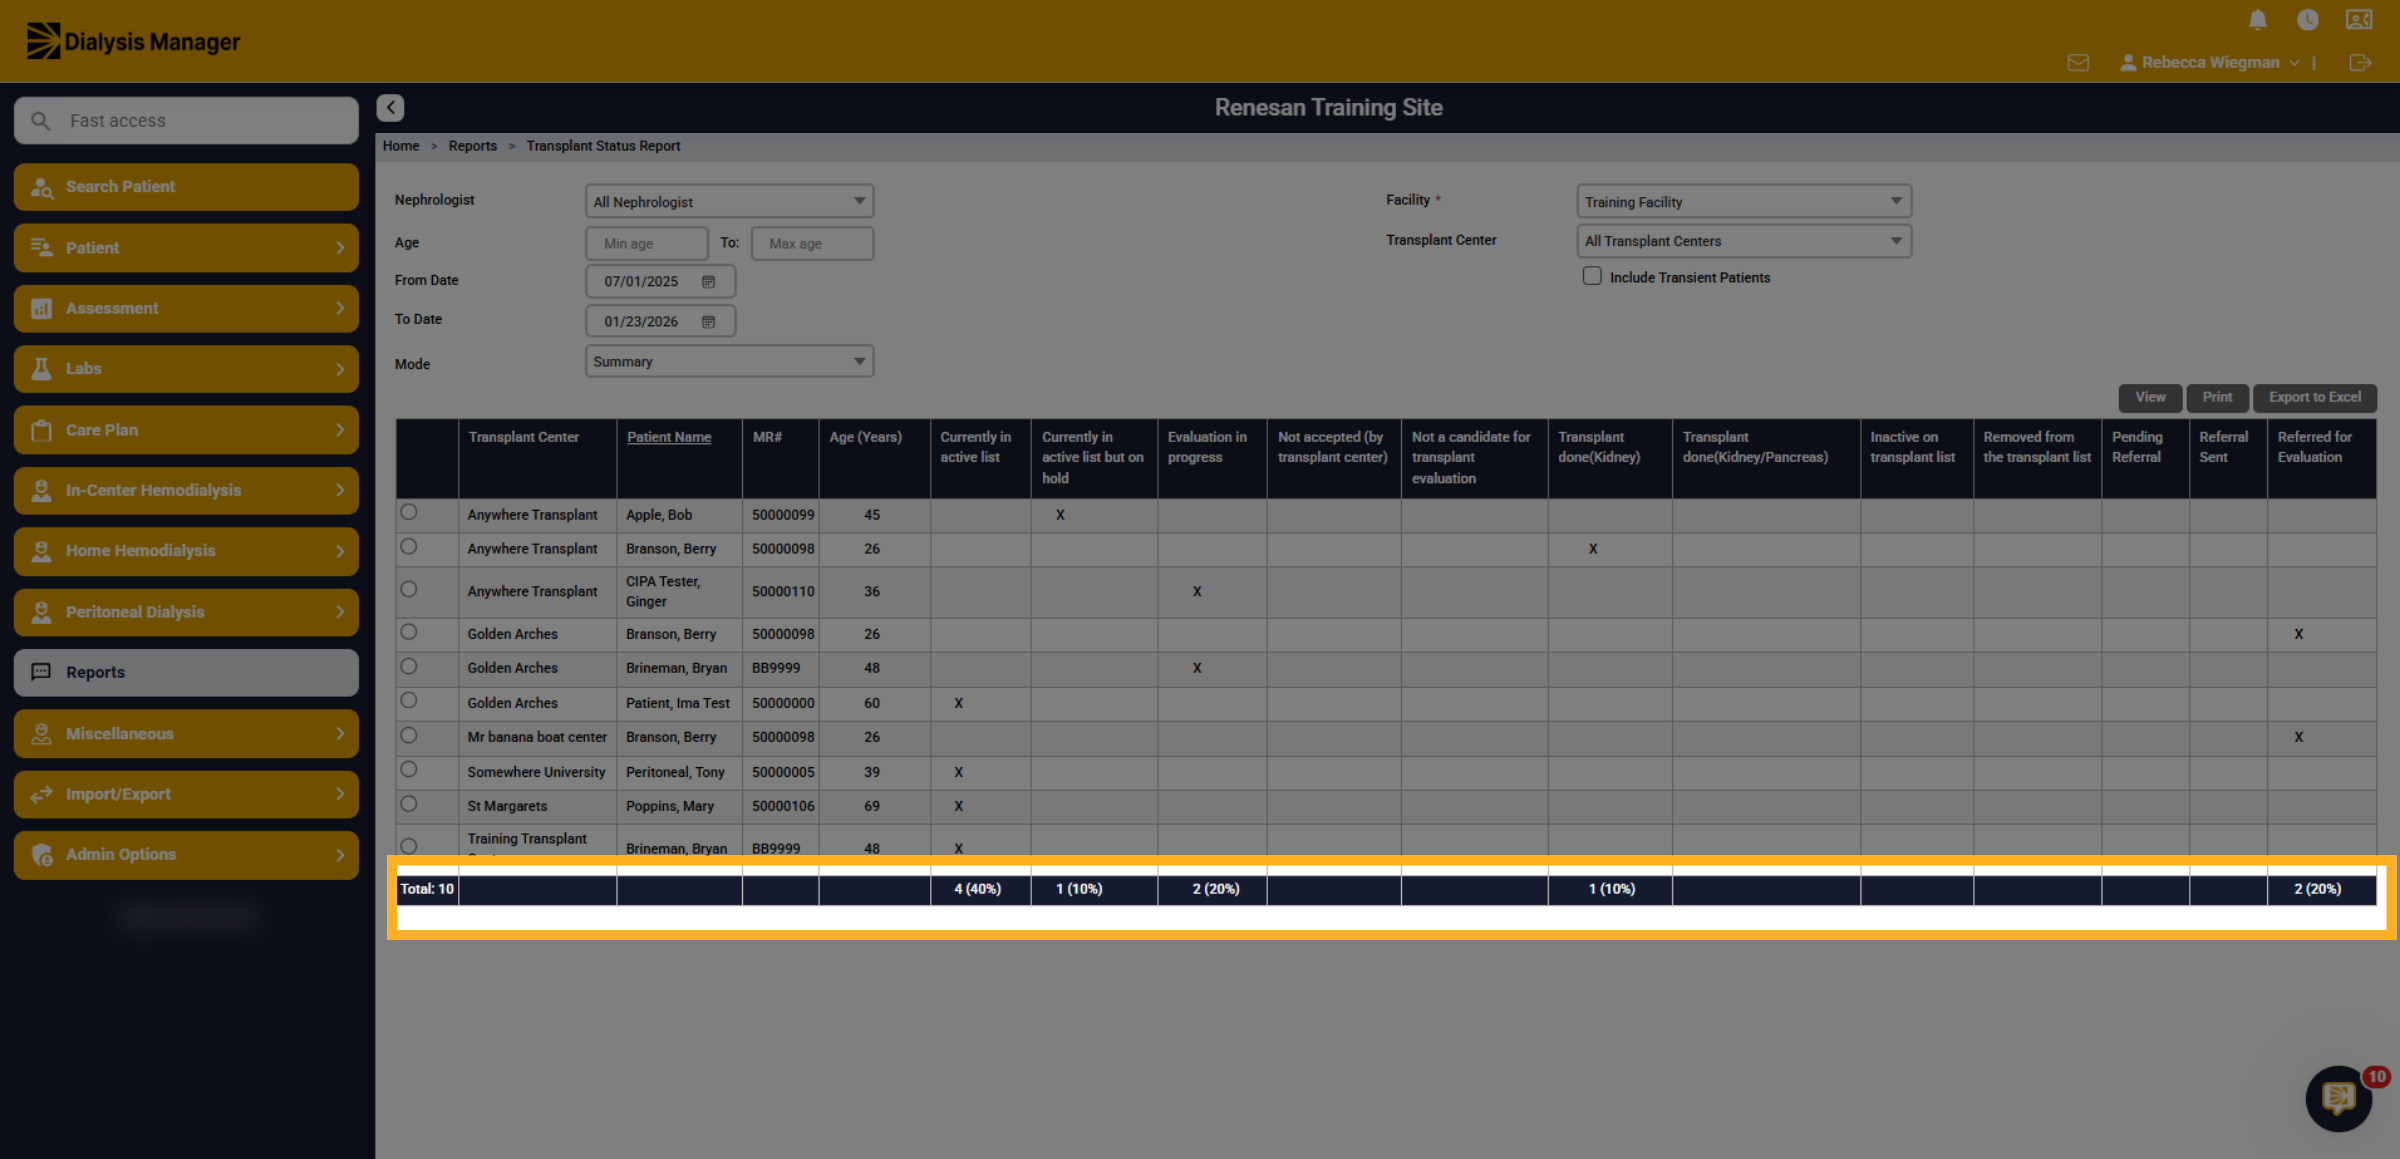
Task: Click the magnifier icon in Fast access
Action: (x=40, y=121)
